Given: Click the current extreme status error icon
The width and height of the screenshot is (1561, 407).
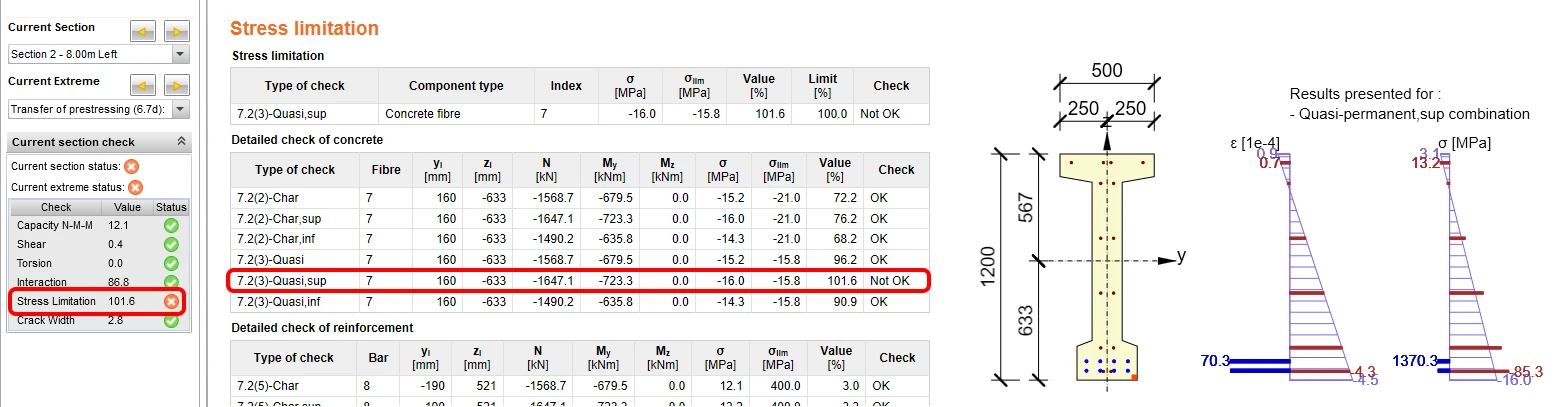Looking at the screenshot, I should pos(135,187).
